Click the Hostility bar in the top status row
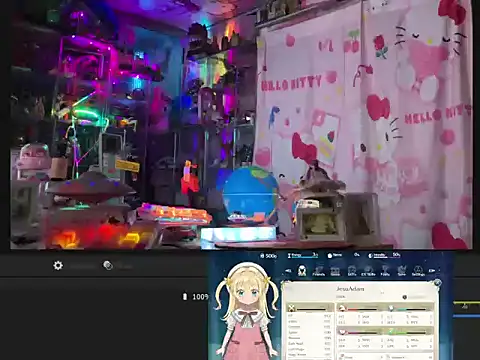The width and height of the screenshot is (480, 360). pos(384,255)
